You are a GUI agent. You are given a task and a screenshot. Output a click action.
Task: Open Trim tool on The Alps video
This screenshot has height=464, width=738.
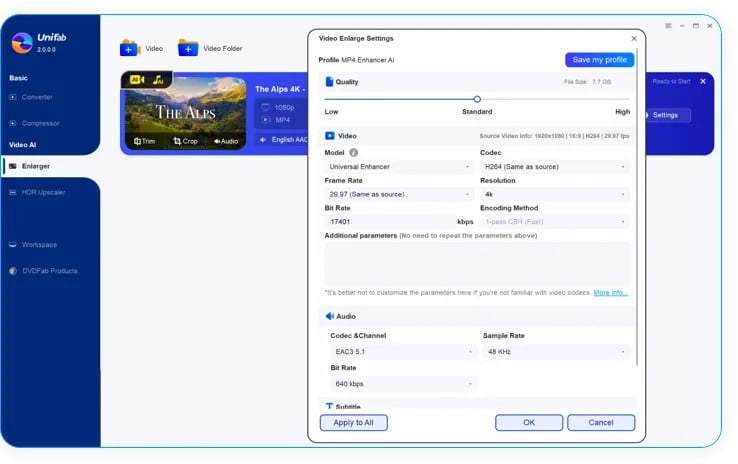click(144, 141)
